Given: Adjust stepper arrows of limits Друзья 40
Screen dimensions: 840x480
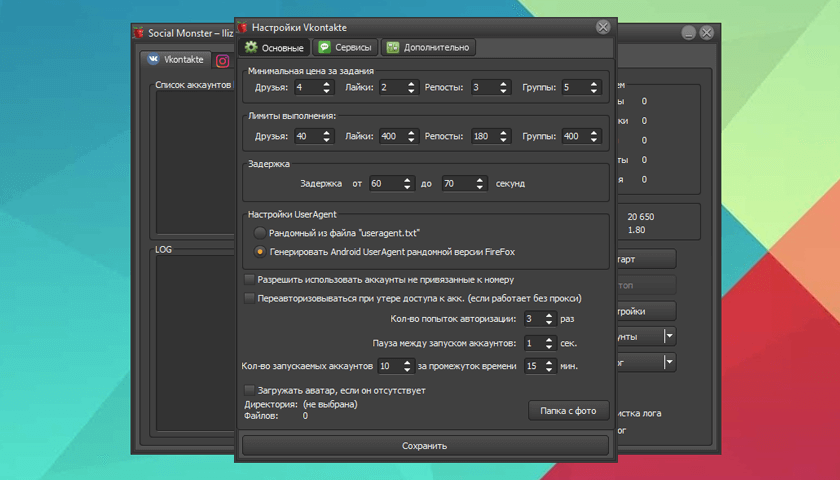Looking at the screenshot, I should point(327,136).
